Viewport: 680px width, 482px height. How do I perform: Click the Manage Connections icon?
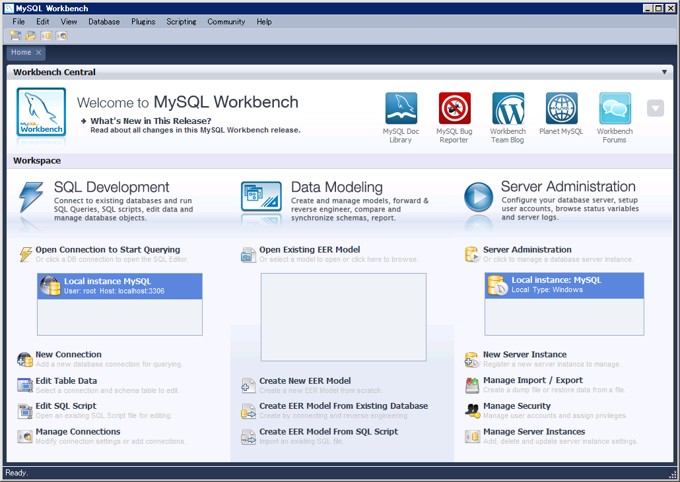pos(25,436)
